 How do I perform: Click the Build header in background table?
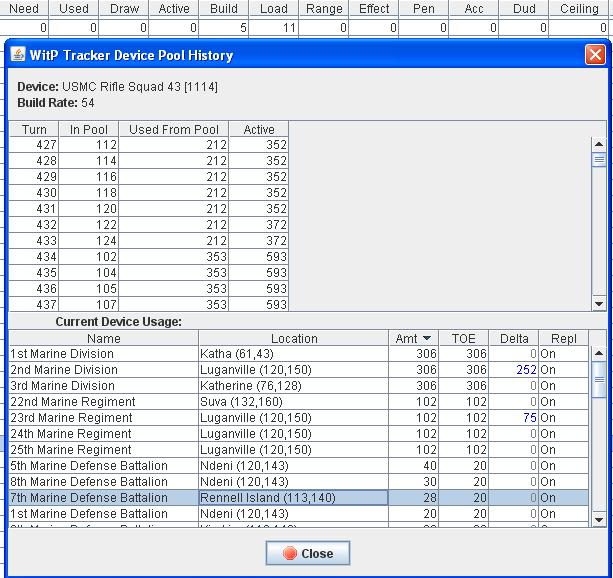(224, 9)
